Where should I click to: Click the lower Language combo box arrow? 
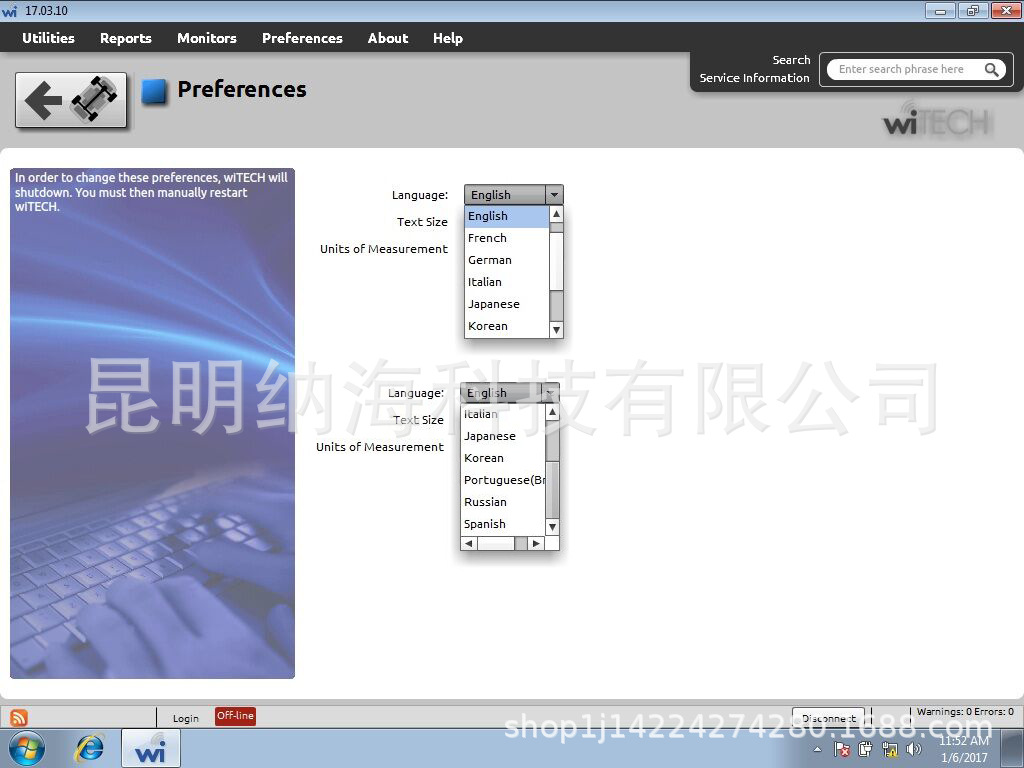tap(550, 392)
